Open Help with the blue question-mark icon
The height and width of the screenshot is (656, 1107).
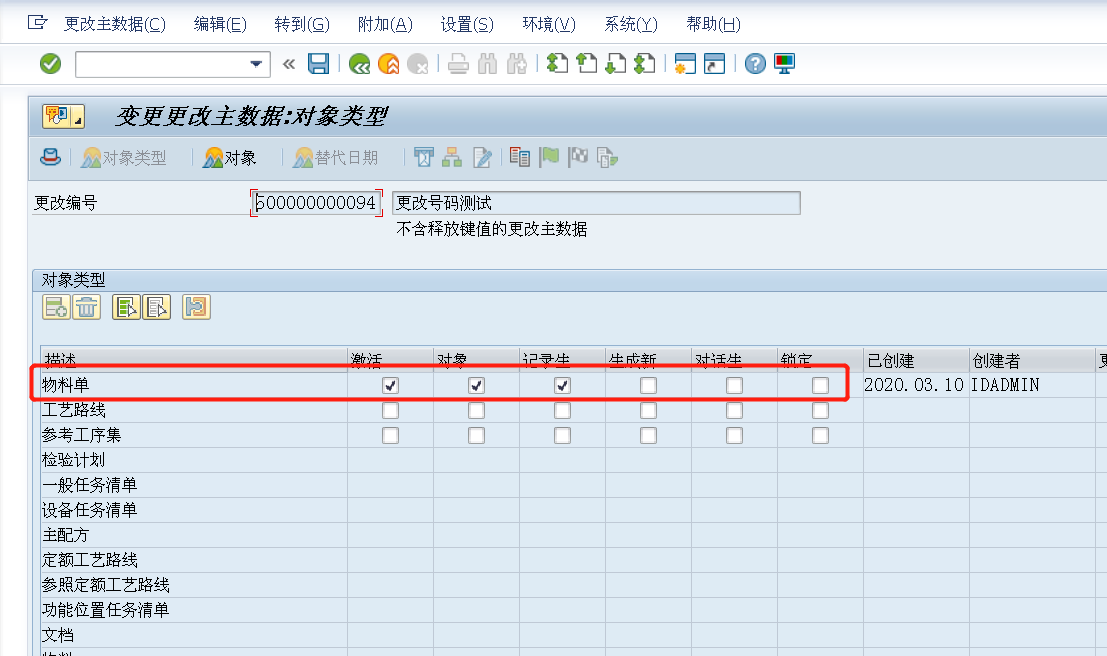click(x=755, y=64)
